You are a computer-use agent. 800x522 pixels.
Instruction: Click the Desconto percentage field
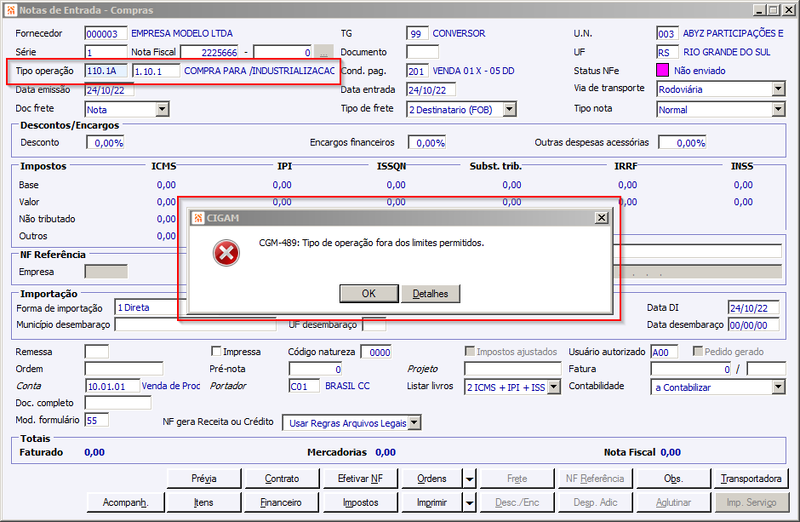pyautogui.click(x=105, y=143)
